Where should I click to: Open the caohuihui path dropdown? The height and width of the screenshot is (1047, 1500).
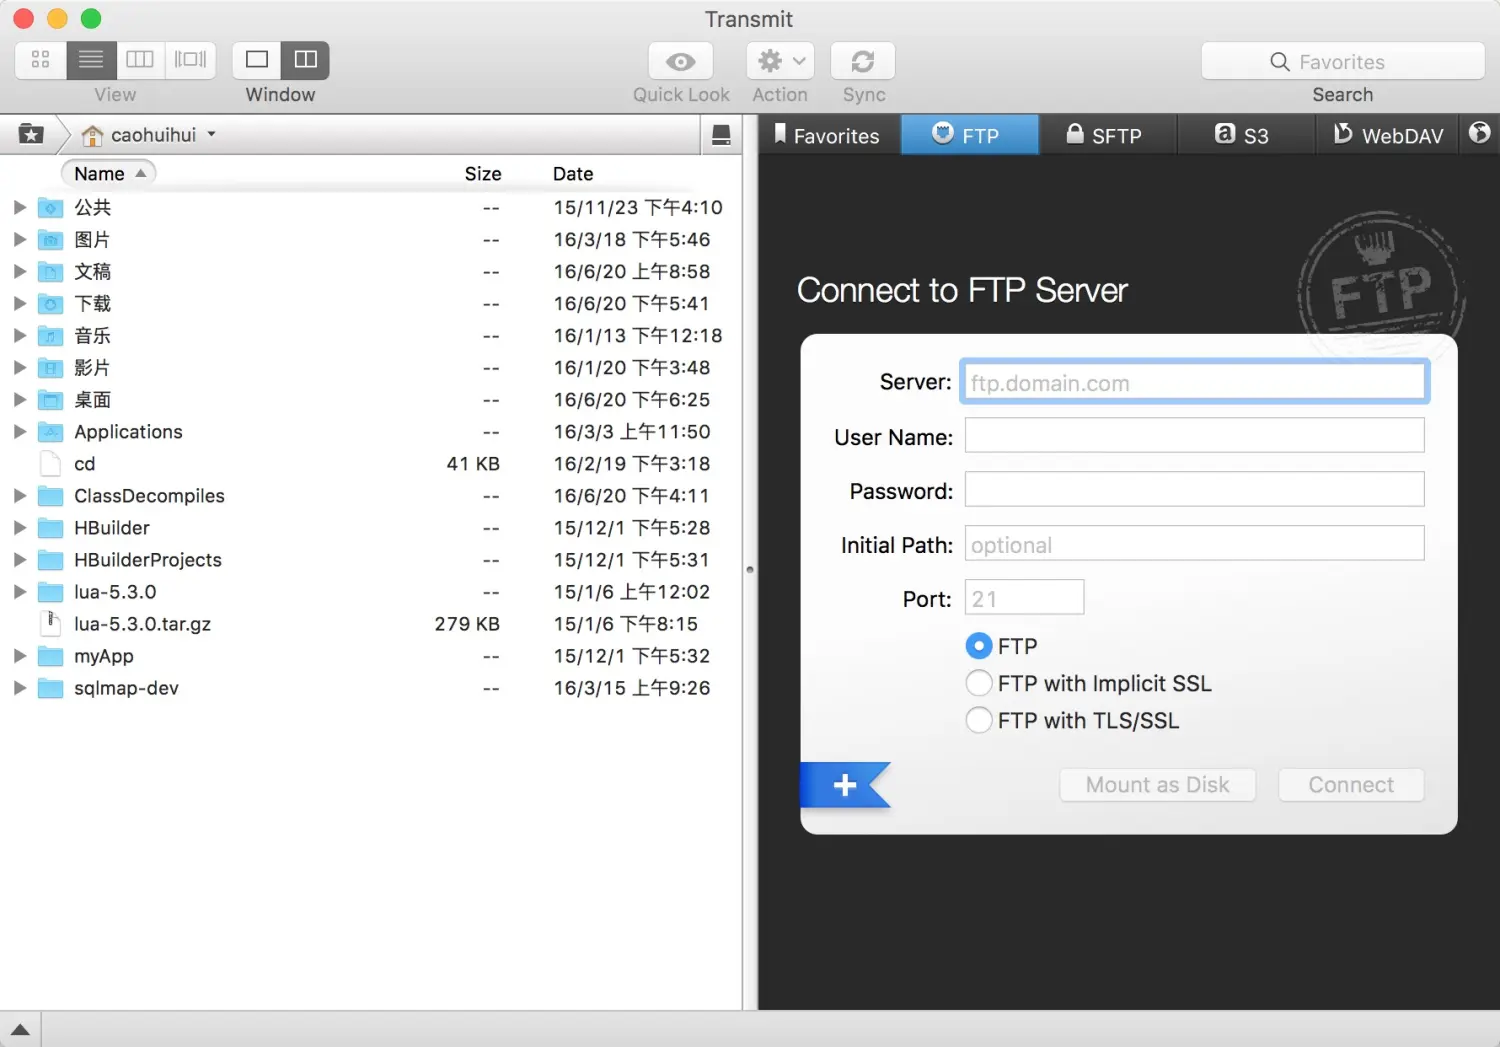(150, 134)
